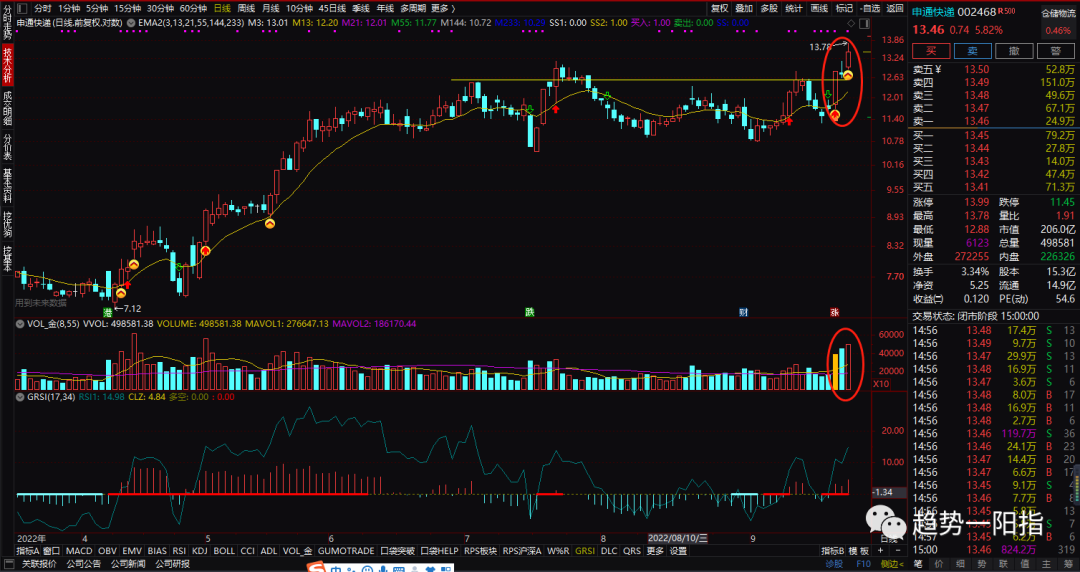The width and height of the screenshot is (1080, 572).
Task: Open 公司公告 company announcements
Action: pyautogui.click(x=84, y=564)
